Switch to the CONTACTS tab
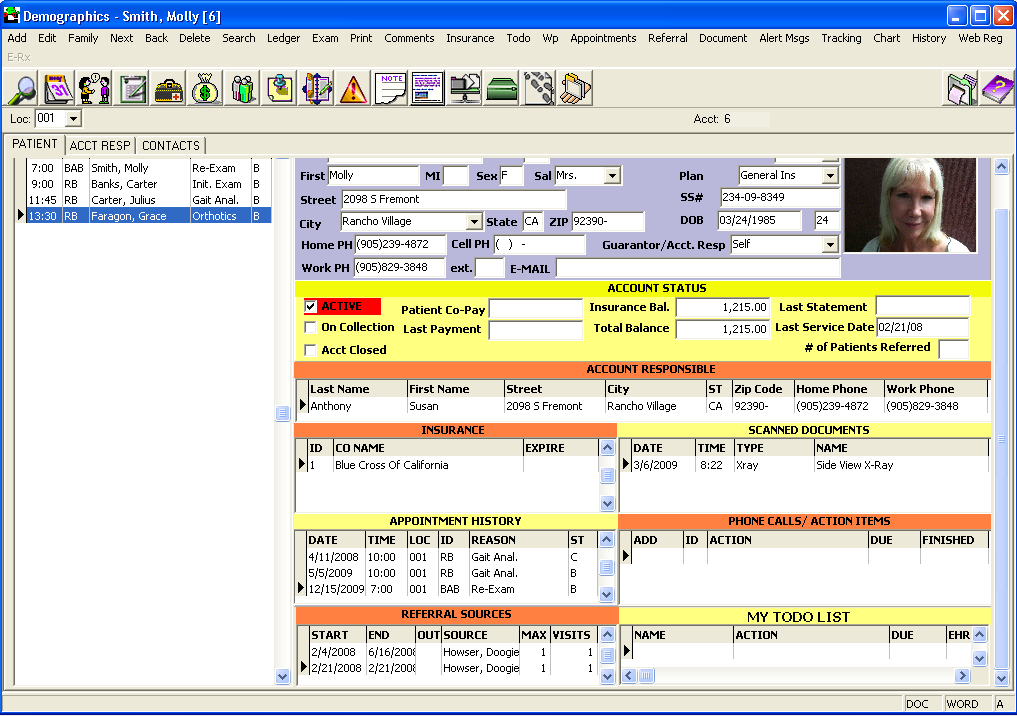This screenshot has height=716, width=1017. pyautogui.click(x=171, y=145)
